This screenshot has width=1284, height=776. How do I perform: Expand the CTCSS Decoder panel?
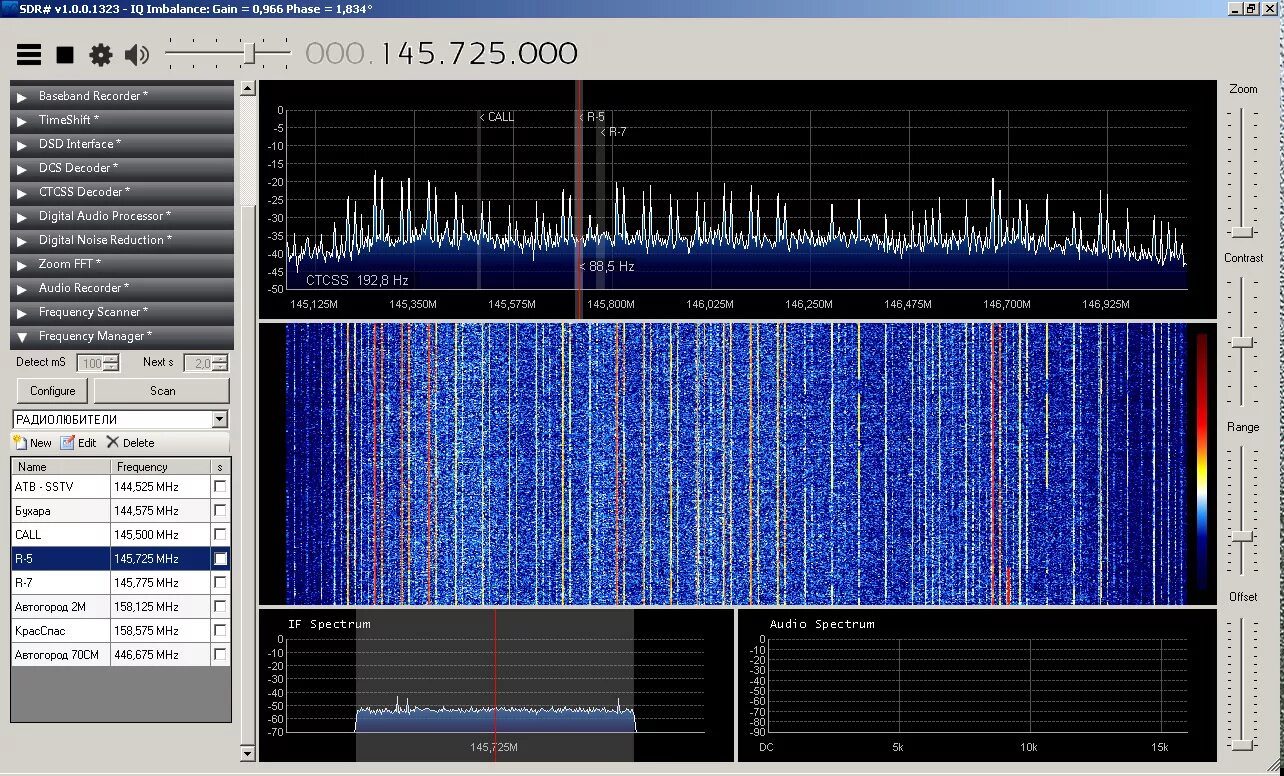122,192
